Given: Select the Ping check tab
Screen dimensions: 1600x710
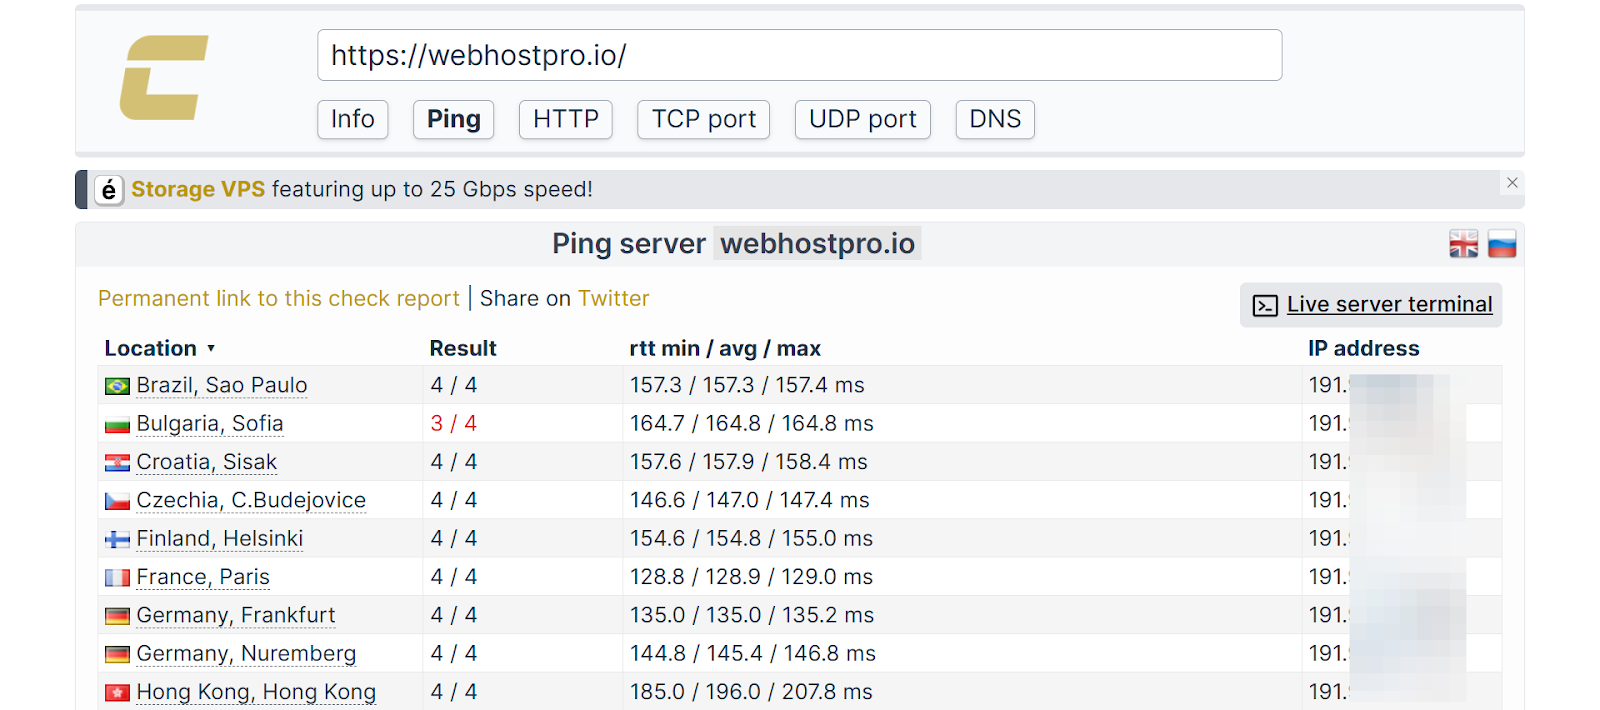Looking at the screenshot, I should [454, 119].
